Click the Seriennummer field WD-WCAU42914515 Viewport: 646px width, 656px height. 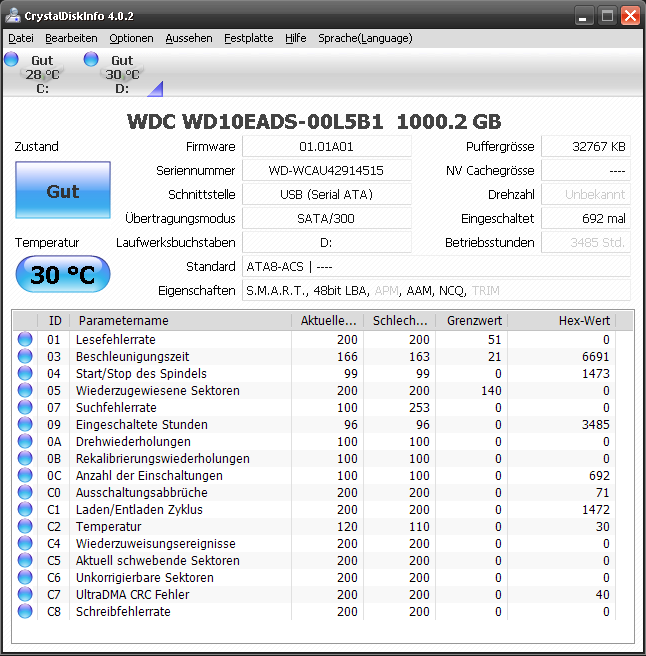pos(327,170)
